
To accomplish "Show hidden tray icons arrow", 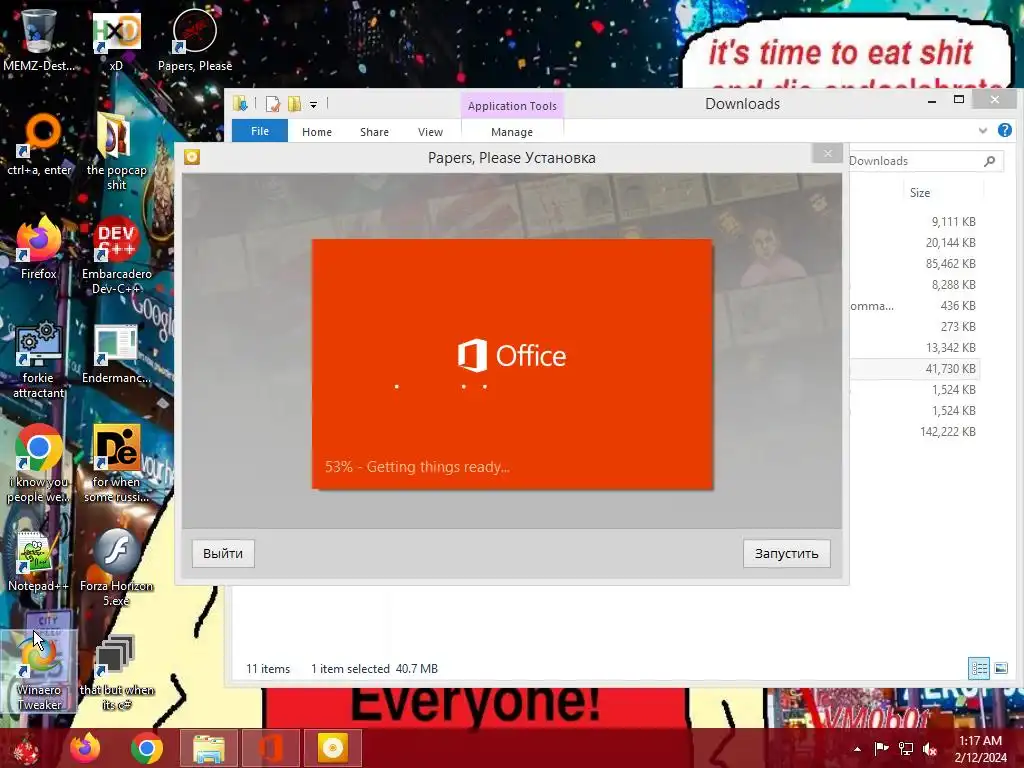I will [857, 749].
